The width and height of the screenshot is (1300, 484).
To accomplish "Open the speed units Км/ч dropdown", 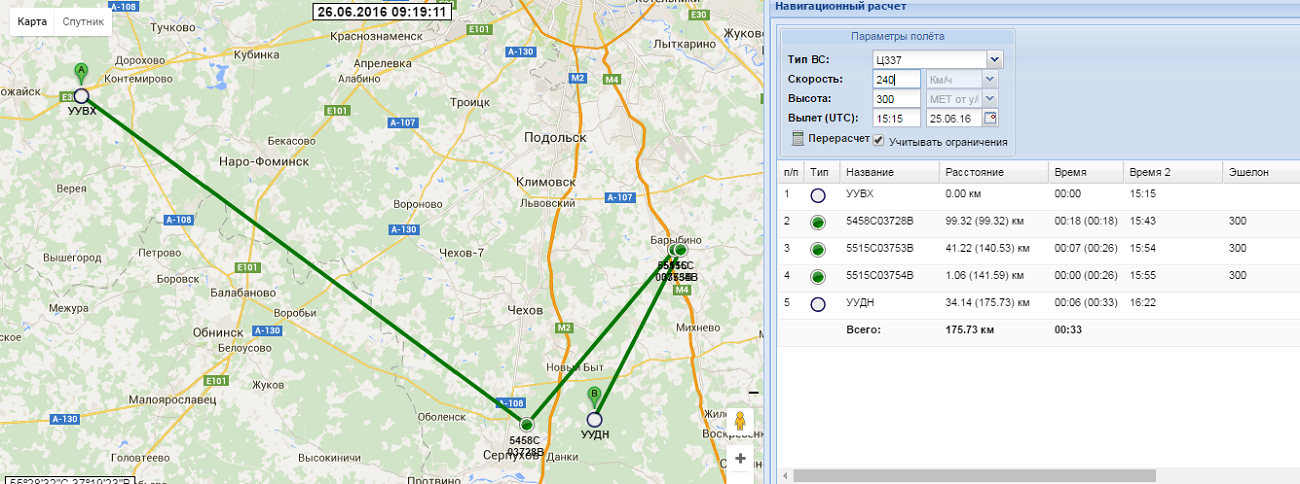I will [989, 79].
